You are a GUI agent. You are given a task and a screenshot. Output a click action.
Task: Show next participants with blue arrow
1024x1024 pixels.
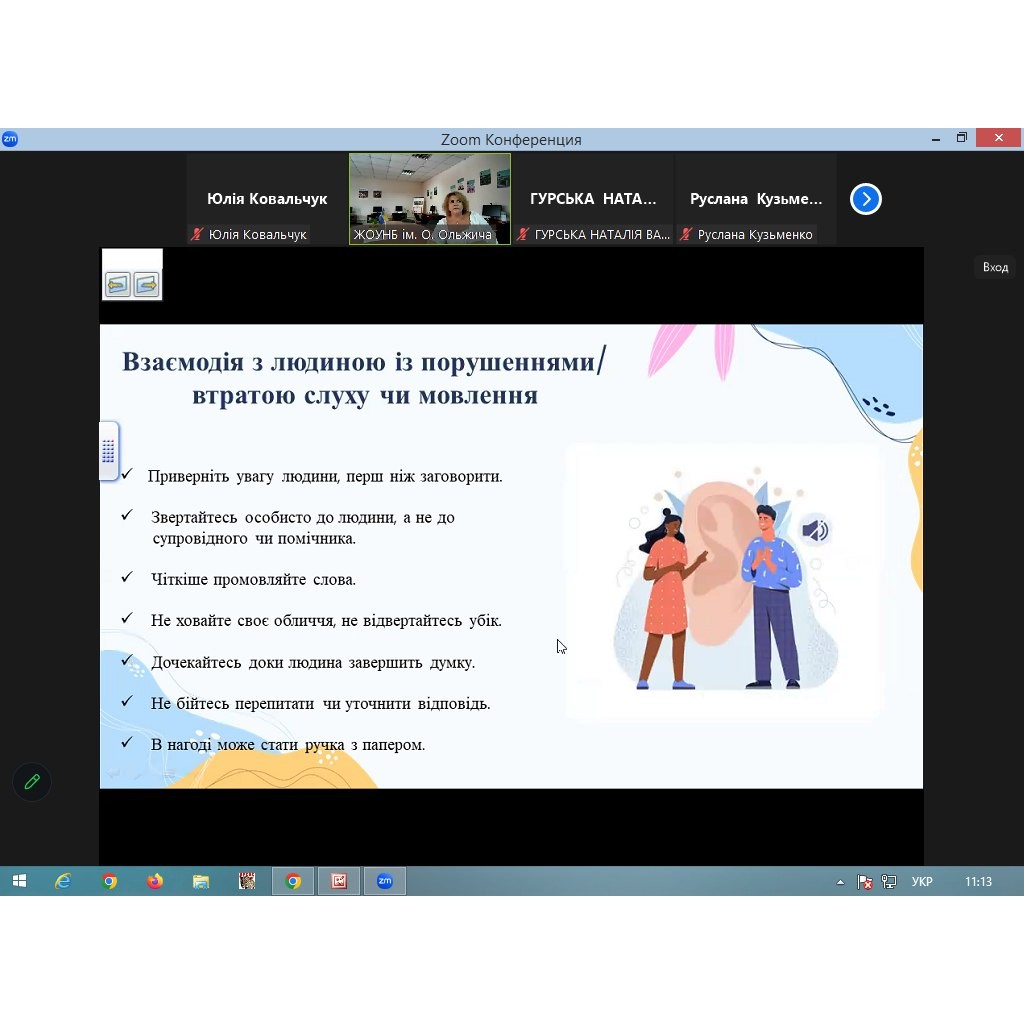(x=865, y=199)
